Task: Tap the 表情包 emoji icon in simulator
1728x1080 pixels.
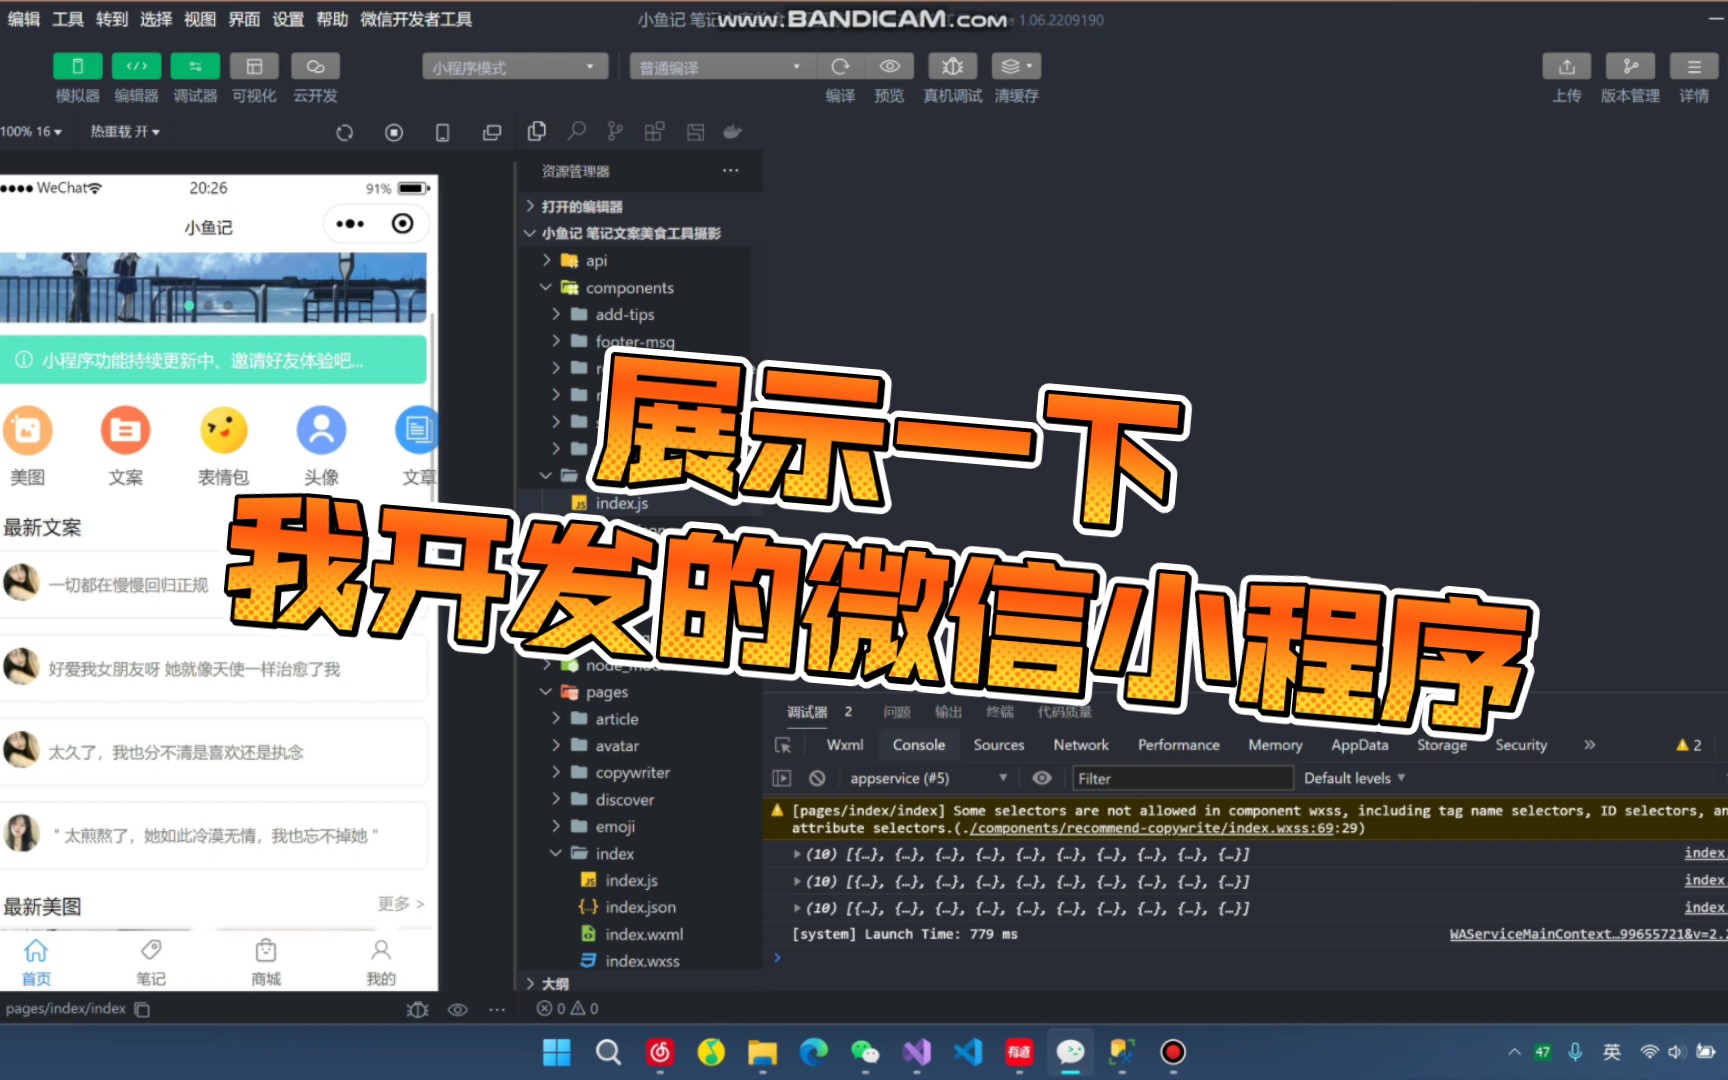Action: click(223, 430)
